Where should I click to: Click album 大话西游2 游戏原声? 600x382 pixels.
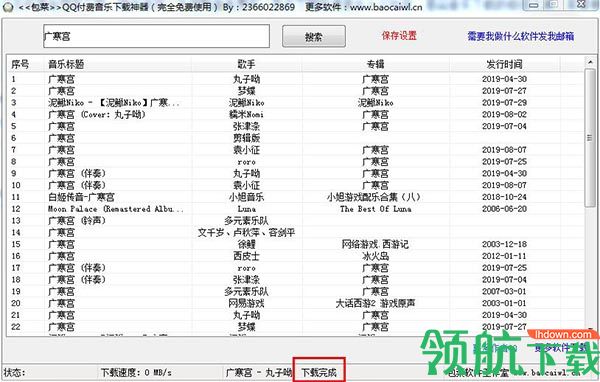pyautogui.click(x=375, y=304)
